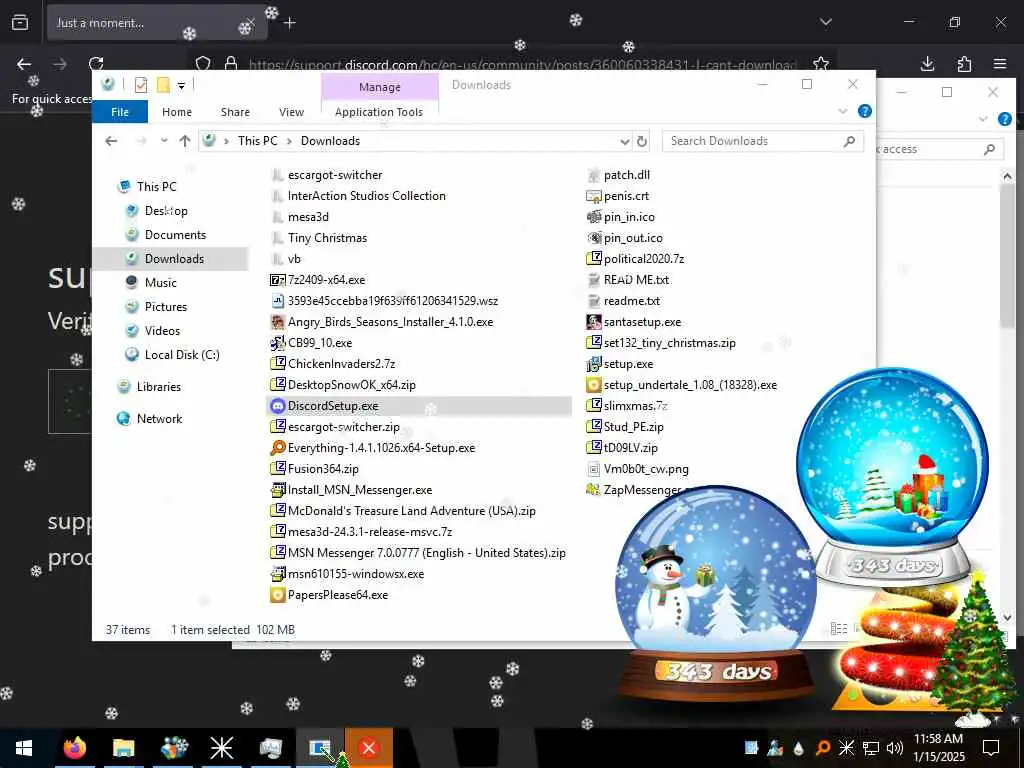Viewport: 1024px width, 768px height.
Task: Open the notification center icon
Action: coord(991,748)
